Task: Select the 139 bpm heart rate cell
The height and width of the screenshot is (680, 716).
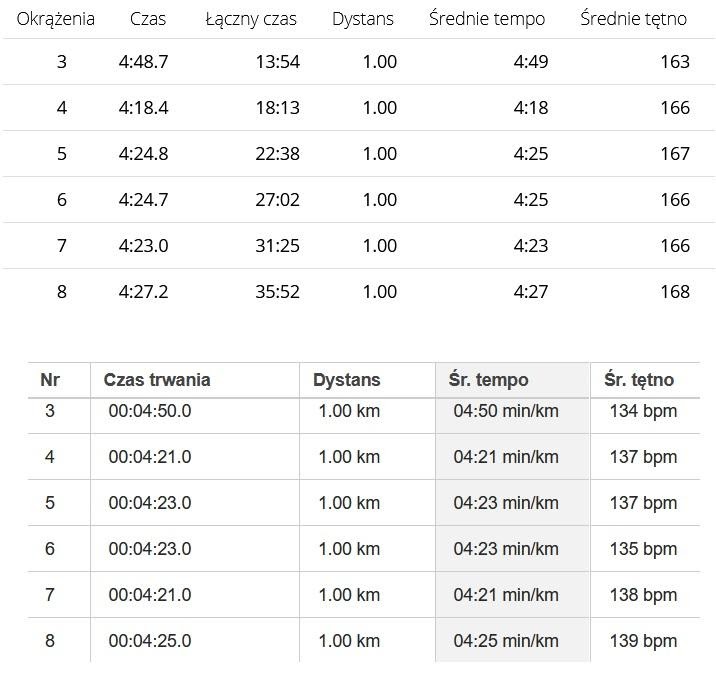Action: (643, 641)
